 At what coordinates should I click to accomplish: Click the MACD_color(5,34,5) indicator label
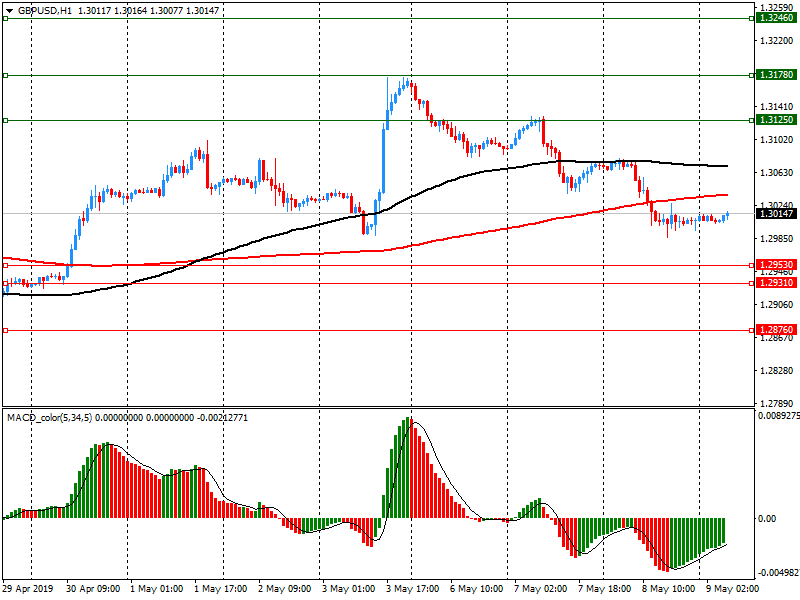[x=50, y=417]
